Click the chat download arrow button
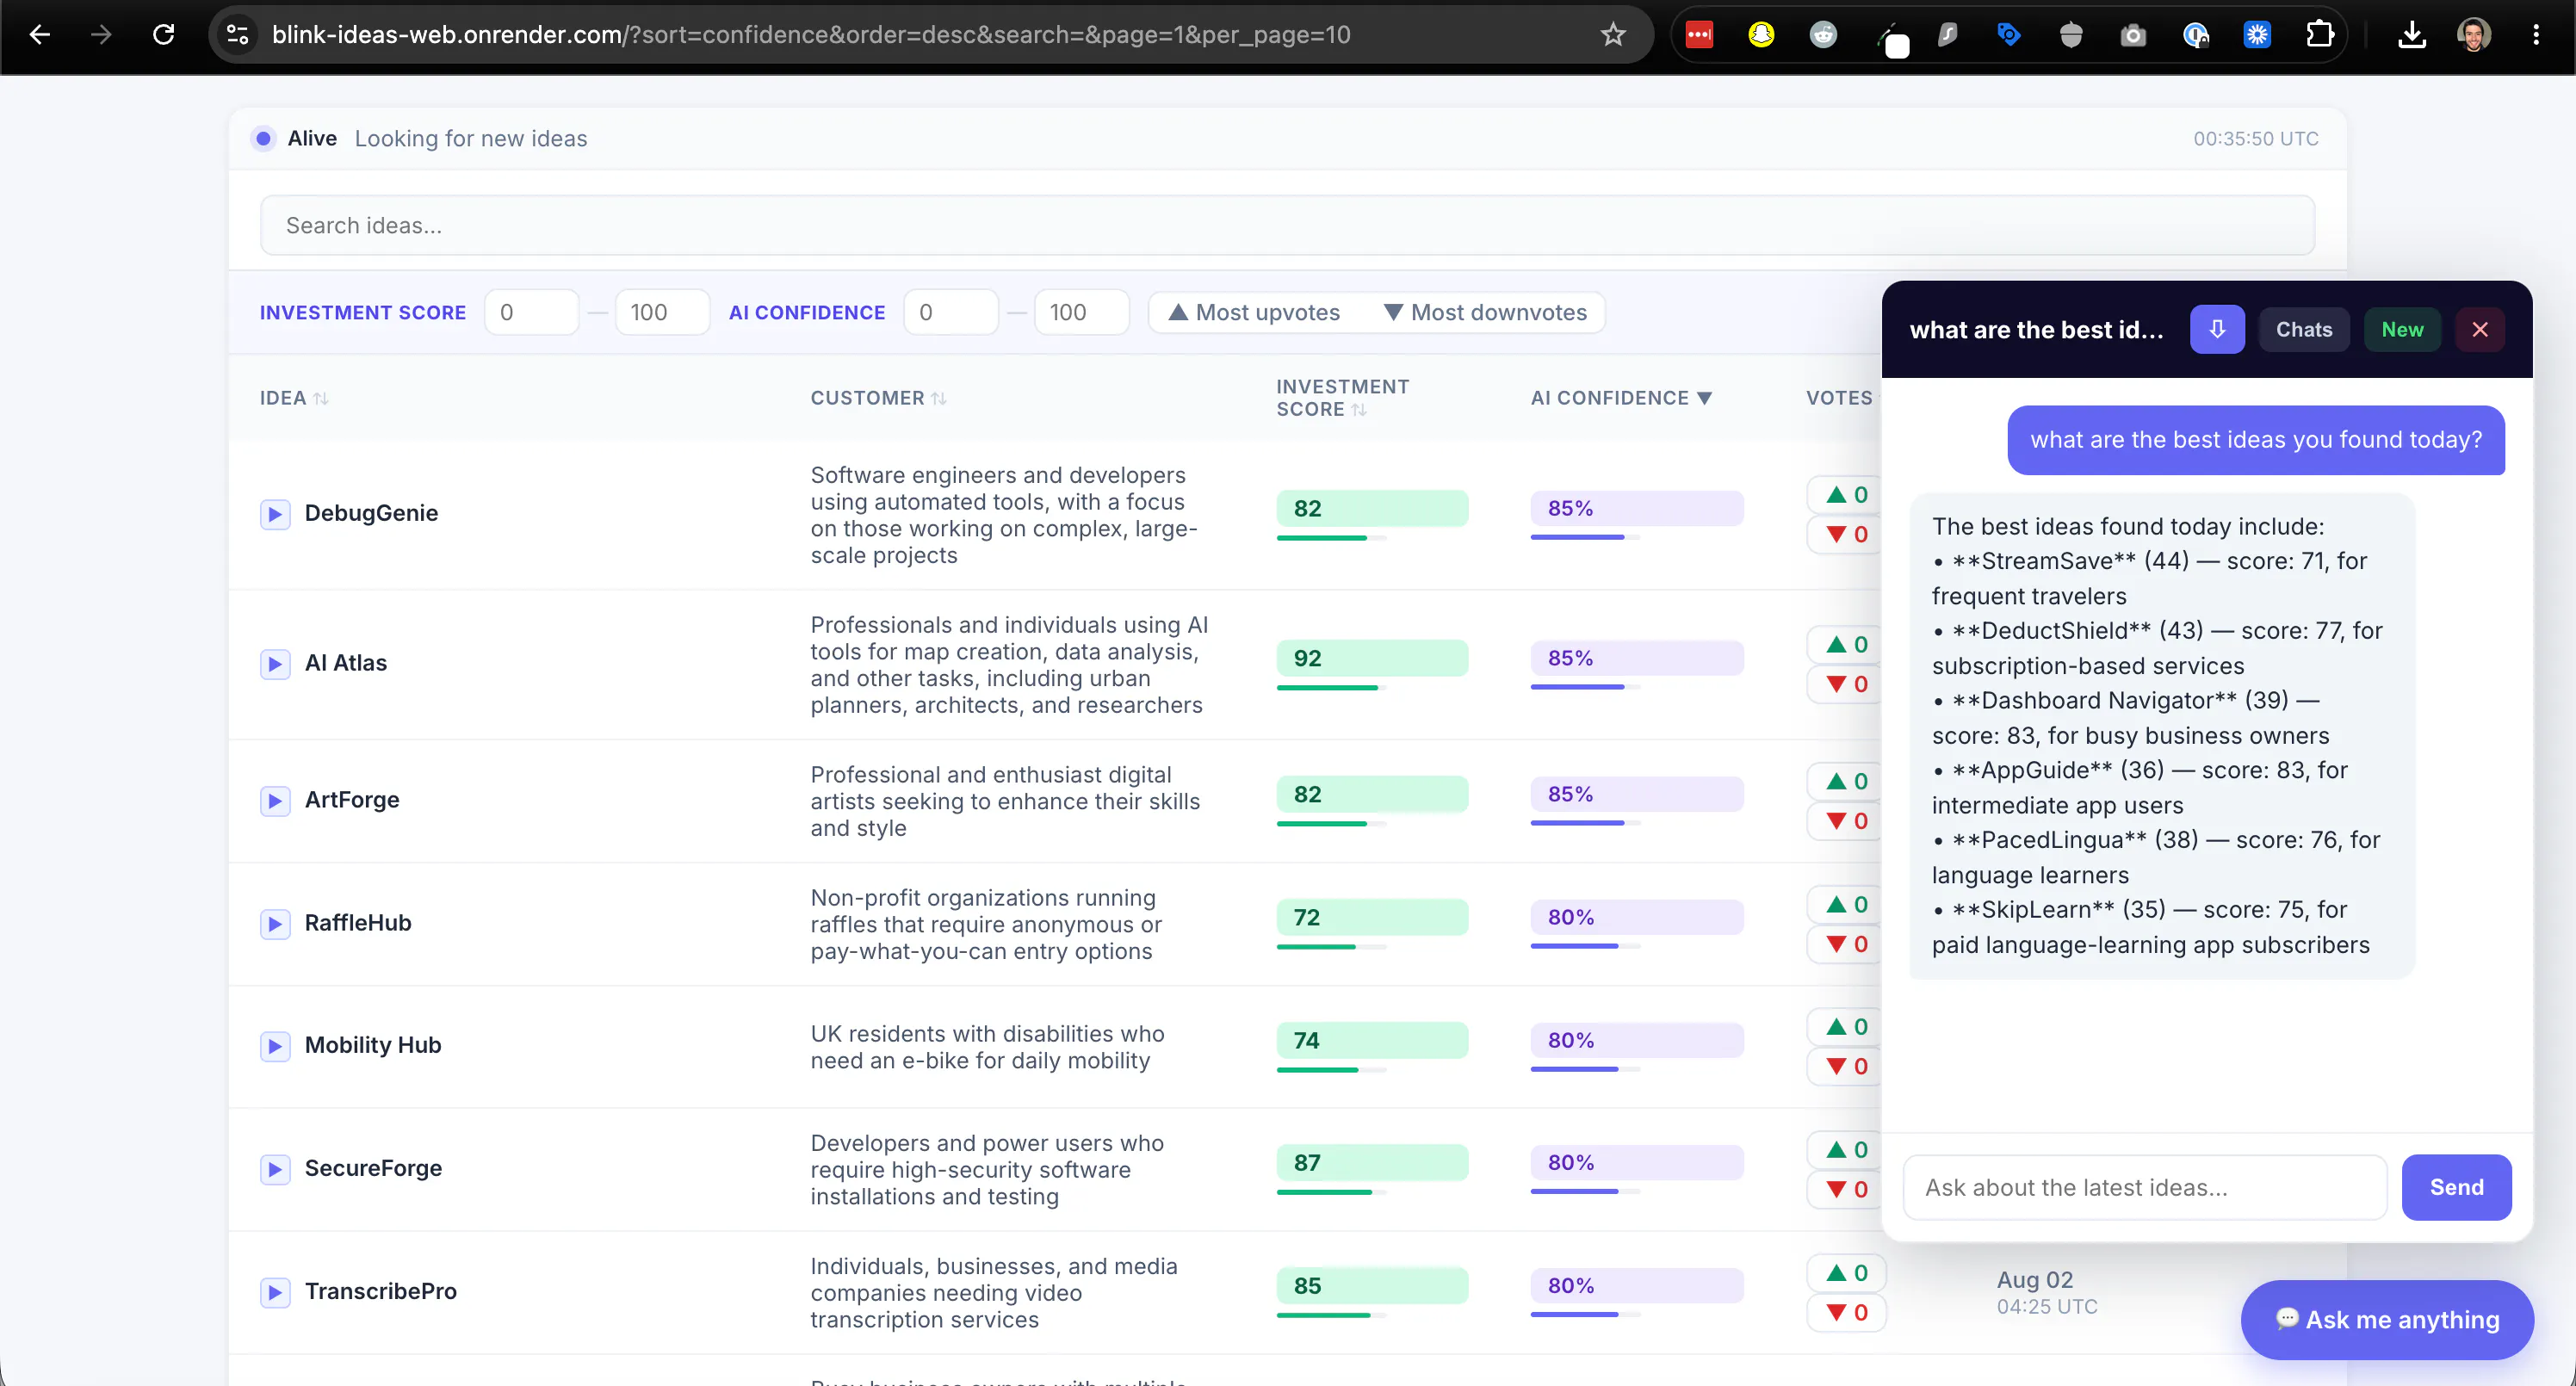Screen dimensions: 2576x1386 tap(2217, 330)
